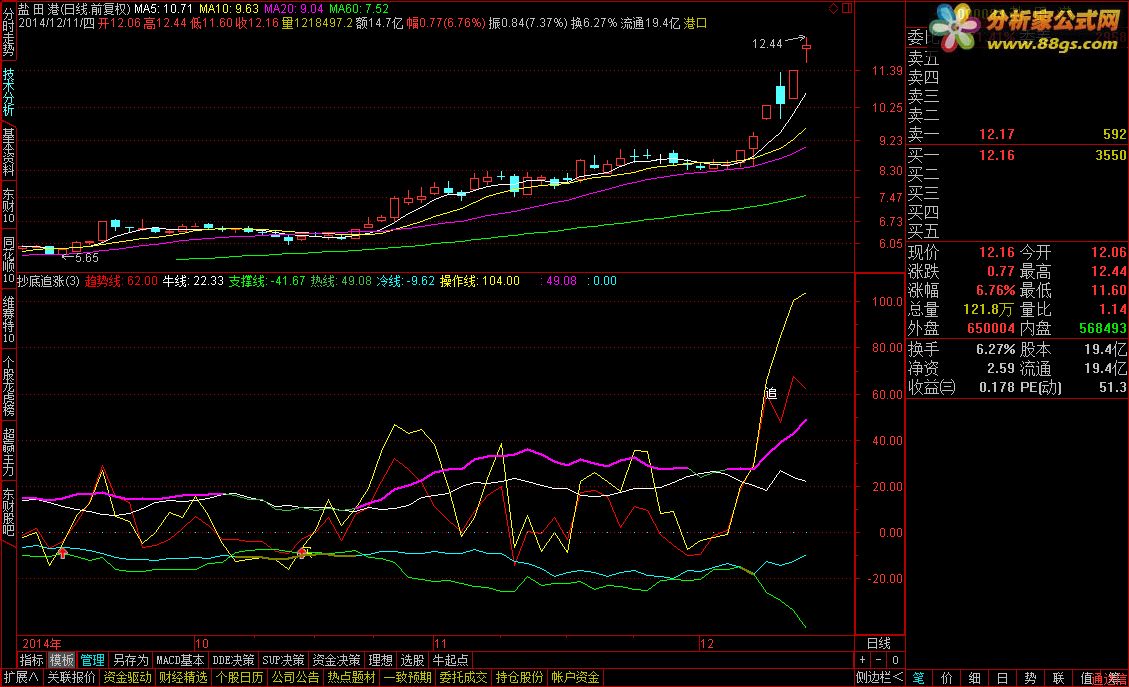Open the 持仓股份 tab
Screen dimensions: 1129x687
point(519,678)
